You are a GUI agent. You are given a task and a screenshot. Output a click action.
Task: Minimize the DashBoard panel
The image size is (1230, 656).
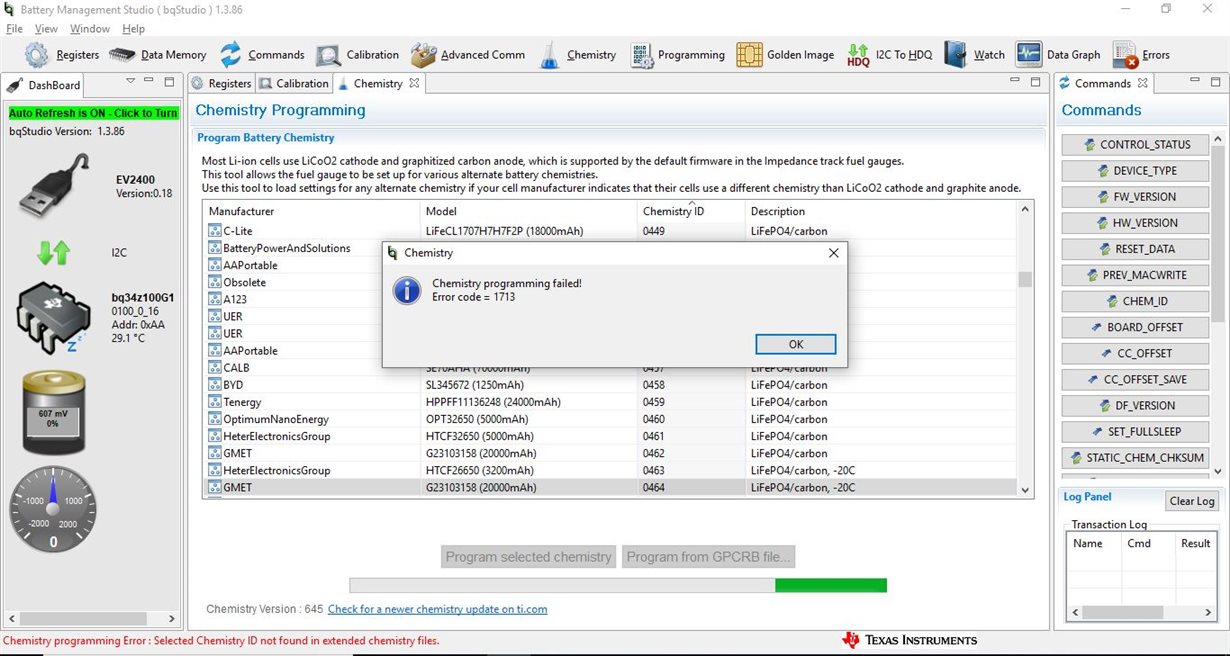click(149, 81)
